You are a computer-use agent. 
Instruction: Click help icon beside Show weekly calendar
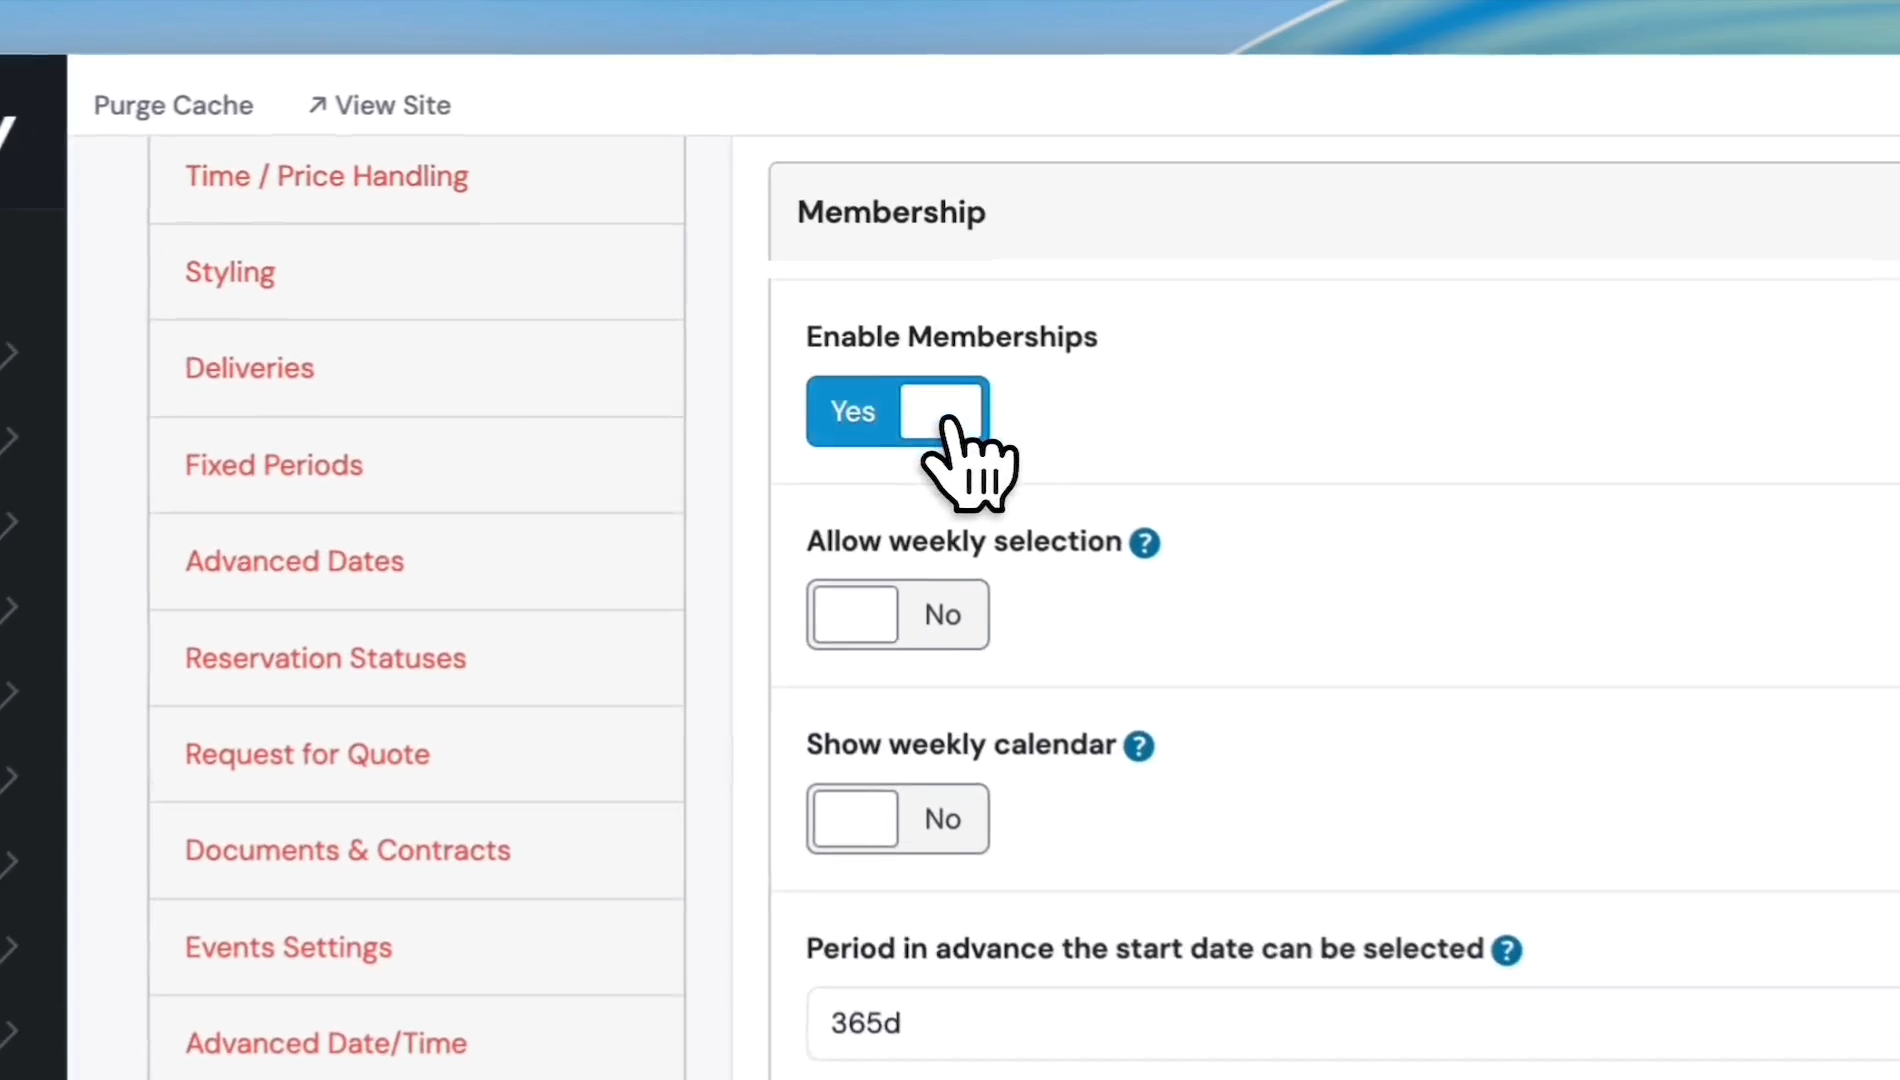coord(1138,746)
